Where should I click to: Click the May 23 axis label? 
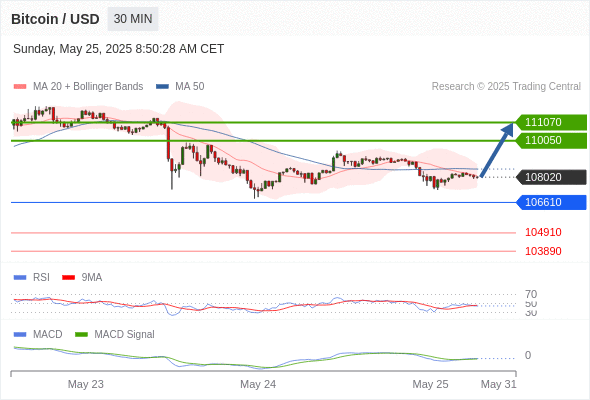(x=85, y=384)
